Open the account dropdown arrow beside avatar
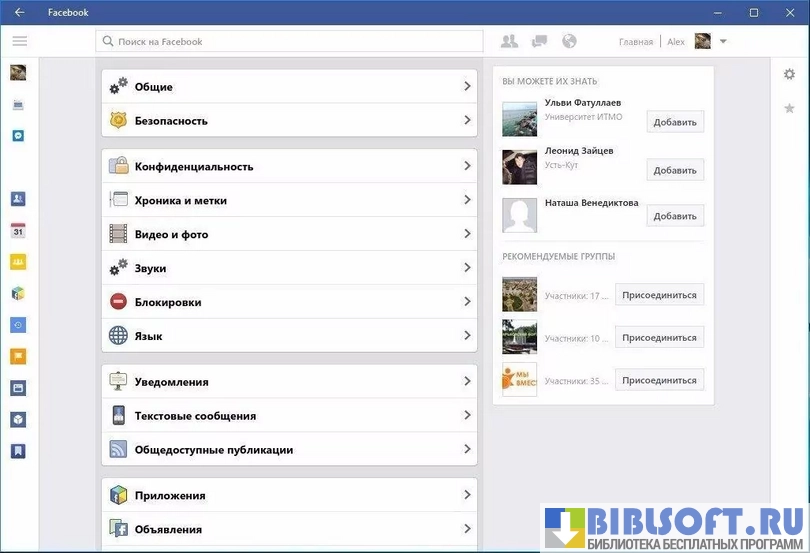The image size is (810, 553). [723, 42]
